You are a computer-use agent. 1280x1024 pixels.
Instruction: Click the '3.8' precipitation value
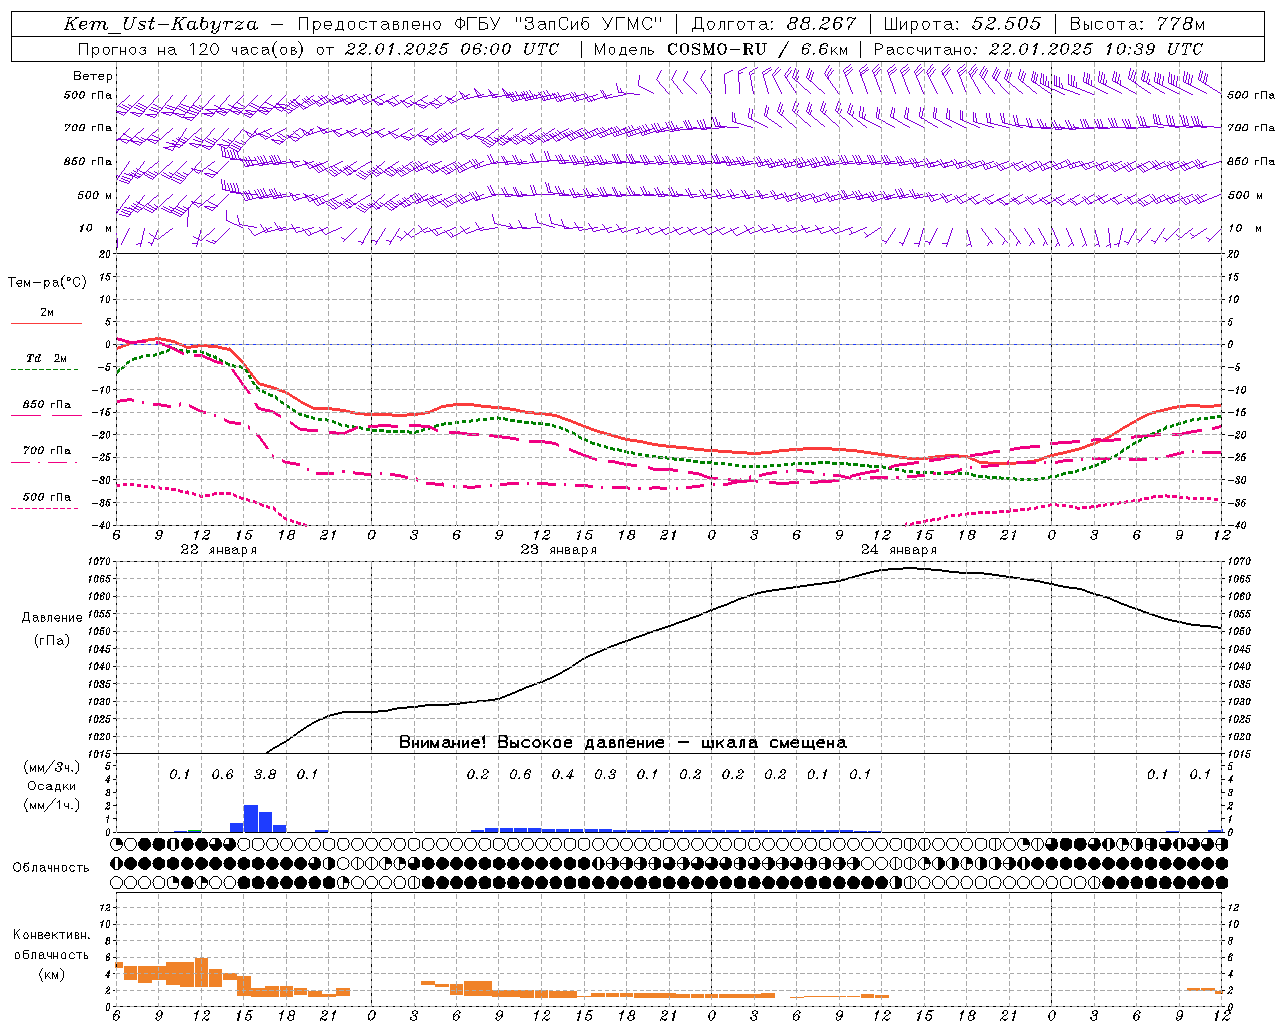(265, 774)
